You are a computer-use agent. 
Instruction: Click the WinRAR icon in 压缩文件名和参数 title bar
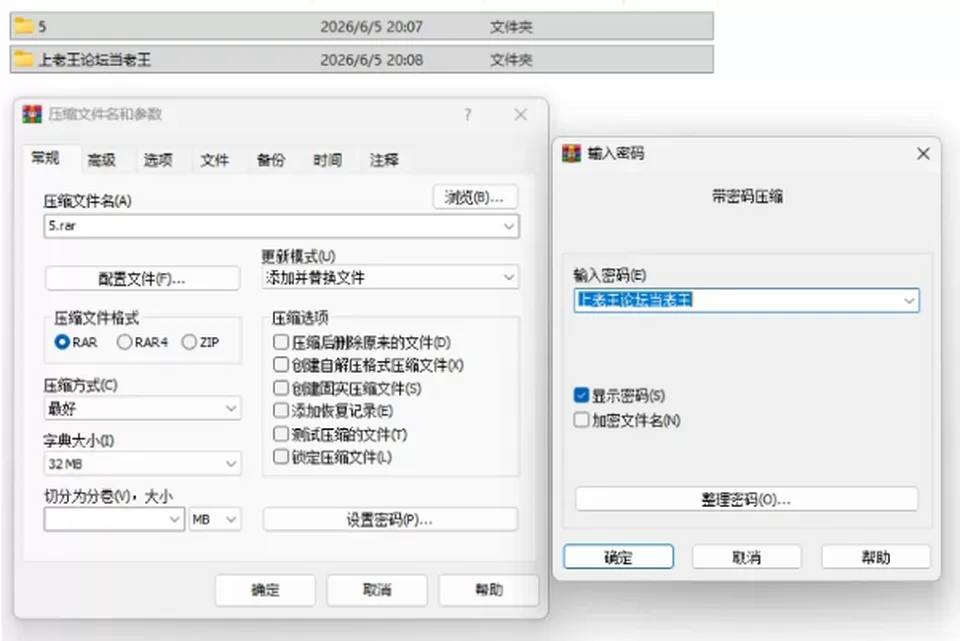[32, 114]
